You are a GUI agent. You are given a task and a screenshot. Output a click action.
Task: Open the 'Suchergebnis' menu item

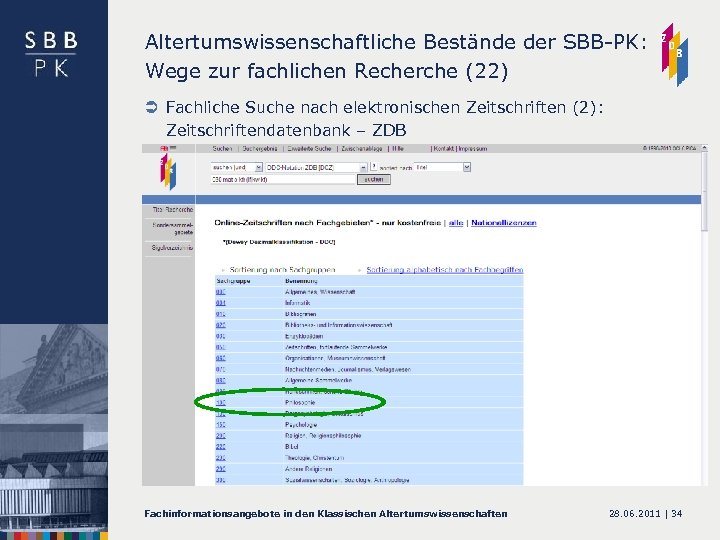pyautogui.click(x=260, y=149)
